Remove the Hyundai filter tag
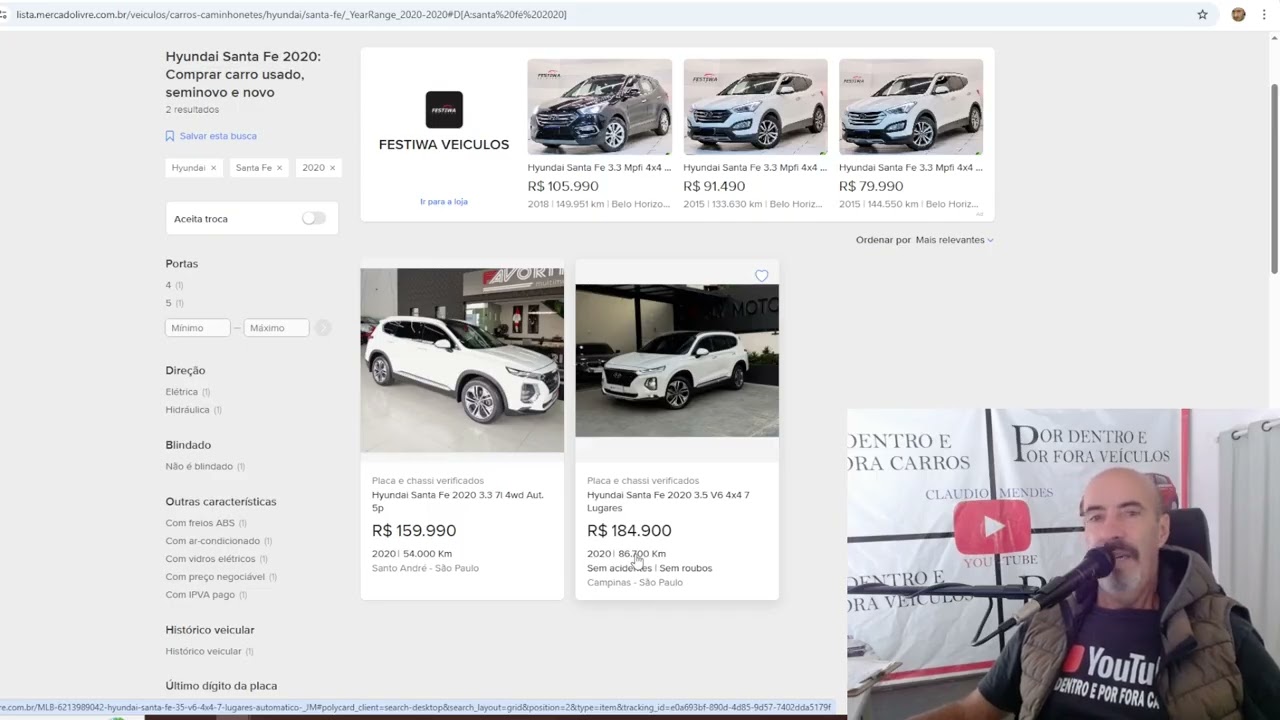Image resolution: width=1280 pixels, height=720 pixels. [x=213, y=168]
